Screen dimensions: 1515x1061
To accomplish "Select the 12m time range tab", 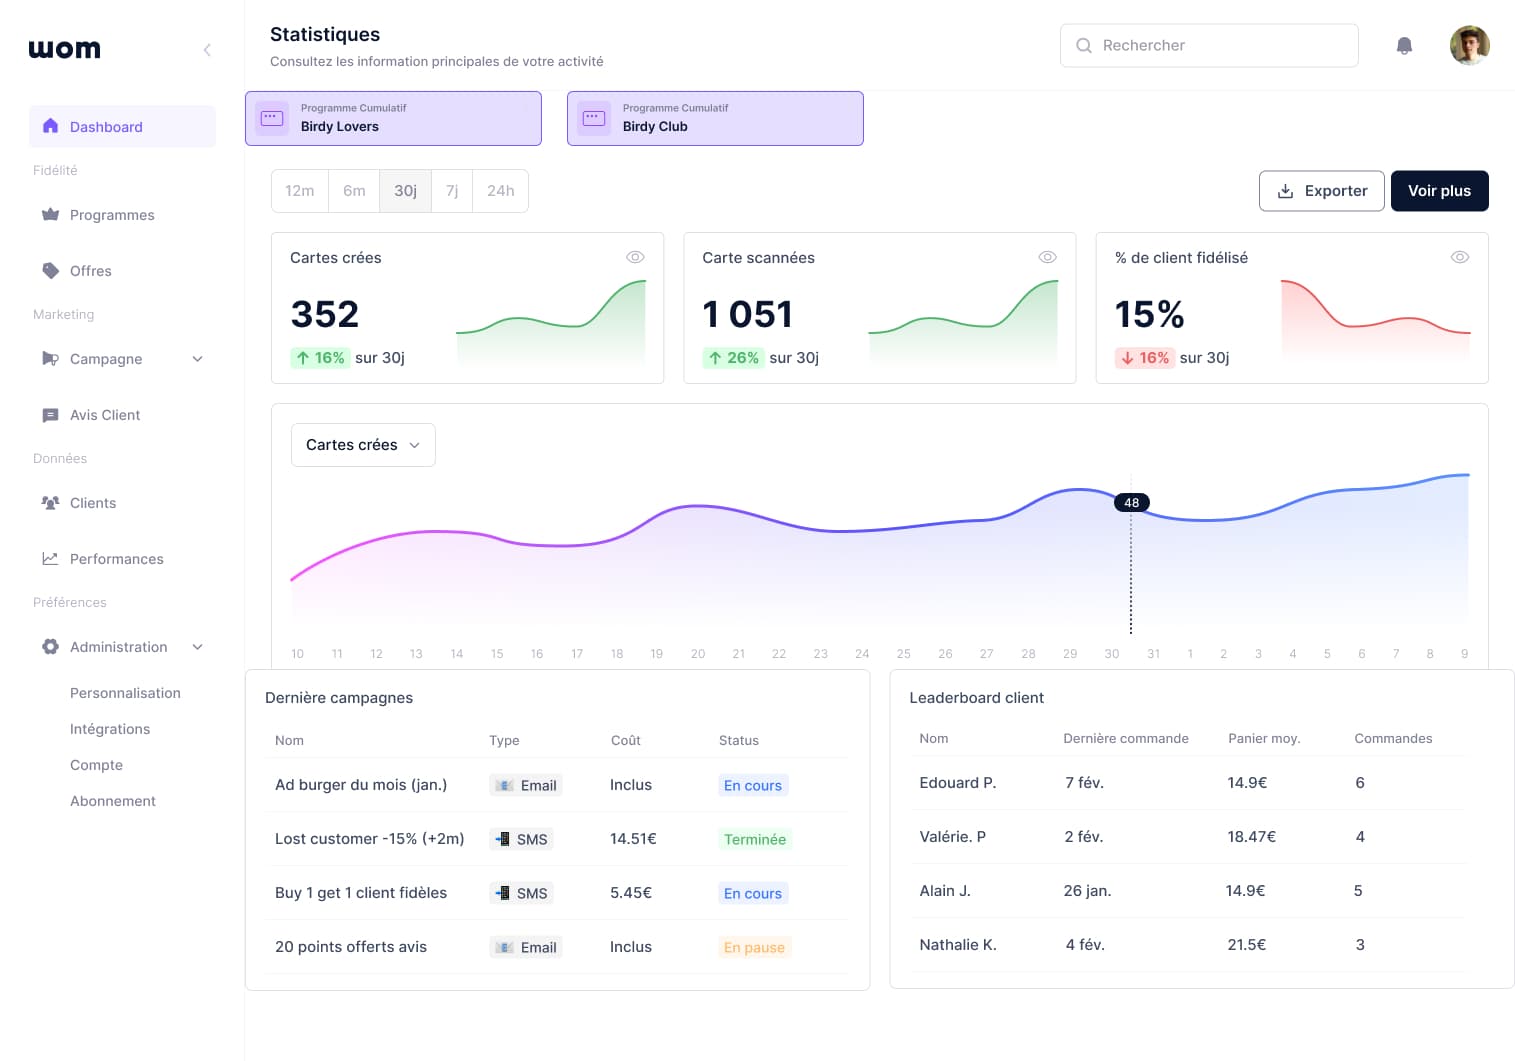I will 300,191.
